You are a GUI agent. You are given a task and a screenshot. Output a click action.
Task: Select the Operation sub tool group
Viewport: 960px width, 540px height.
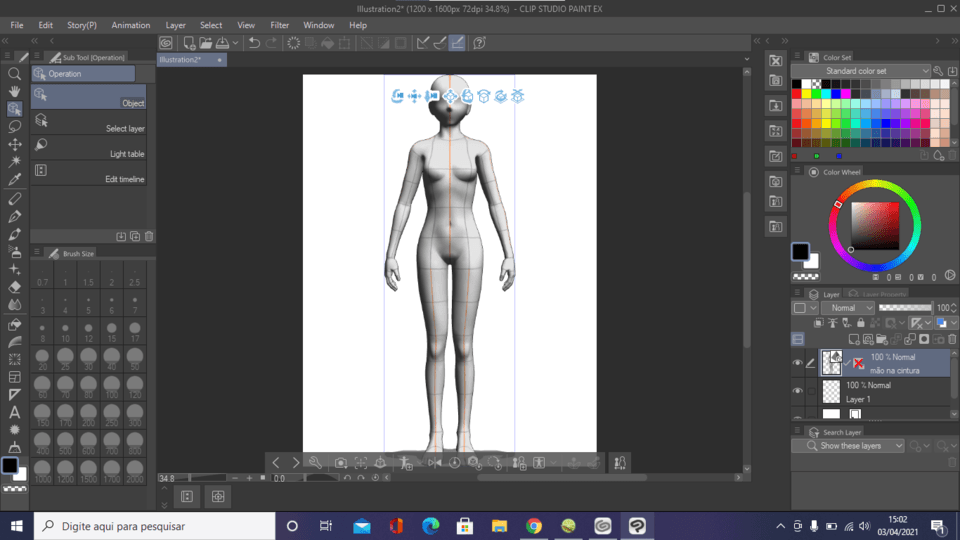point(83,73)
